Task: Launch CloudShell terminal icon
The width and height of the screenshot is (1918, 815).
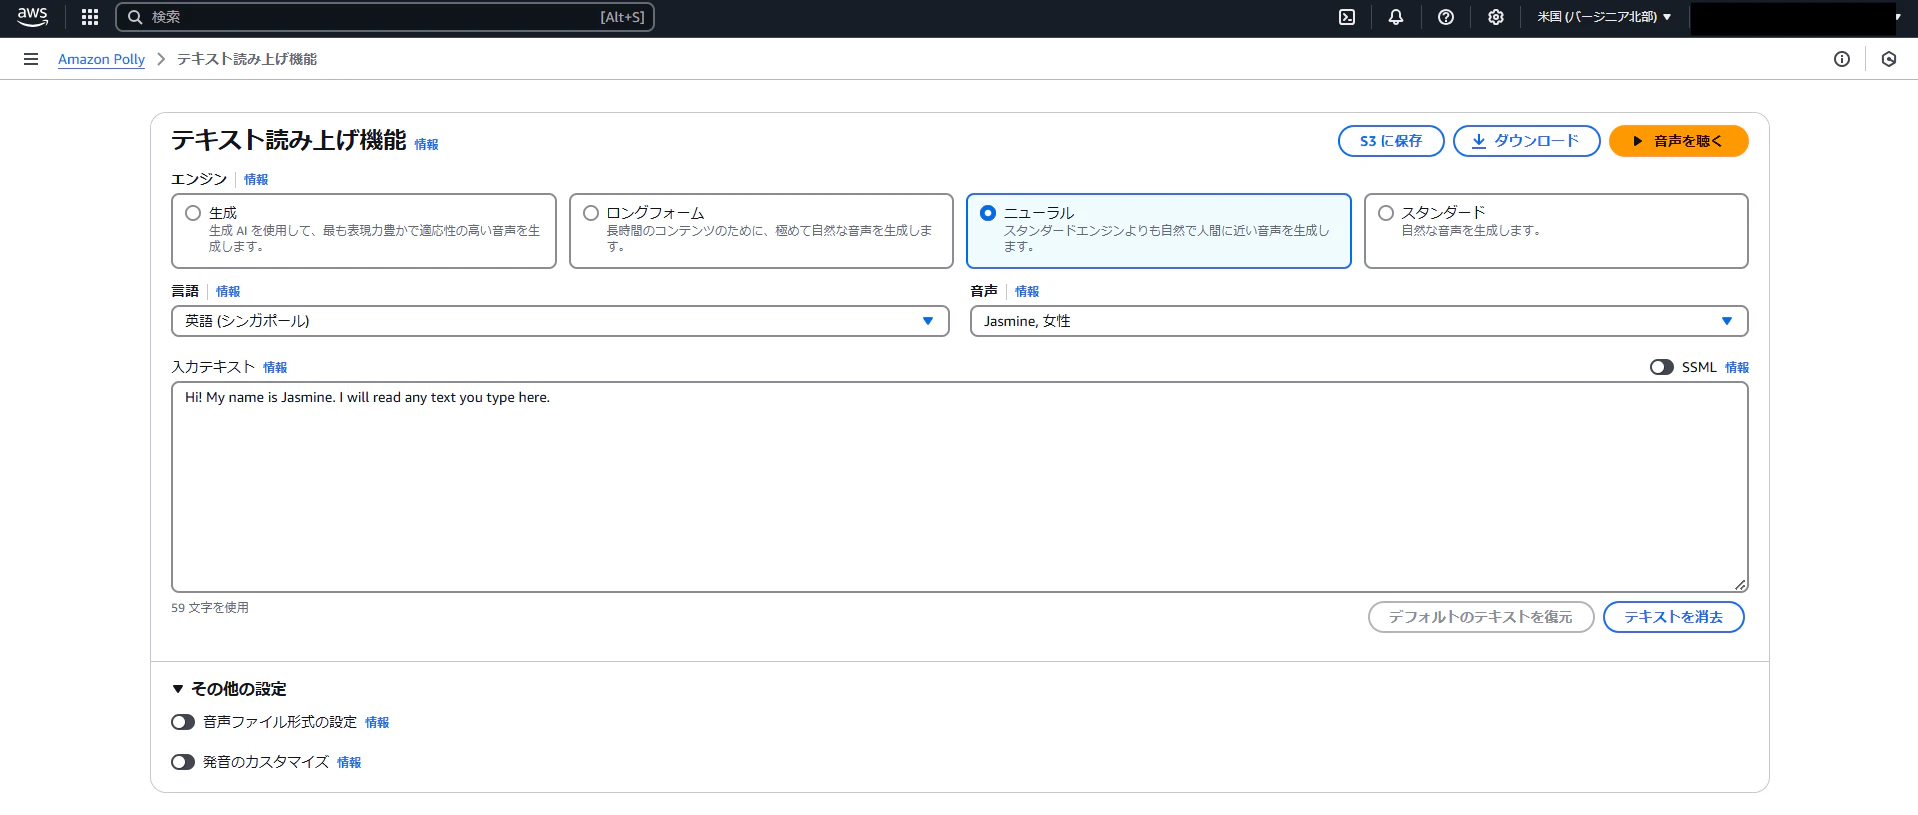Action: click(1347, 17)
